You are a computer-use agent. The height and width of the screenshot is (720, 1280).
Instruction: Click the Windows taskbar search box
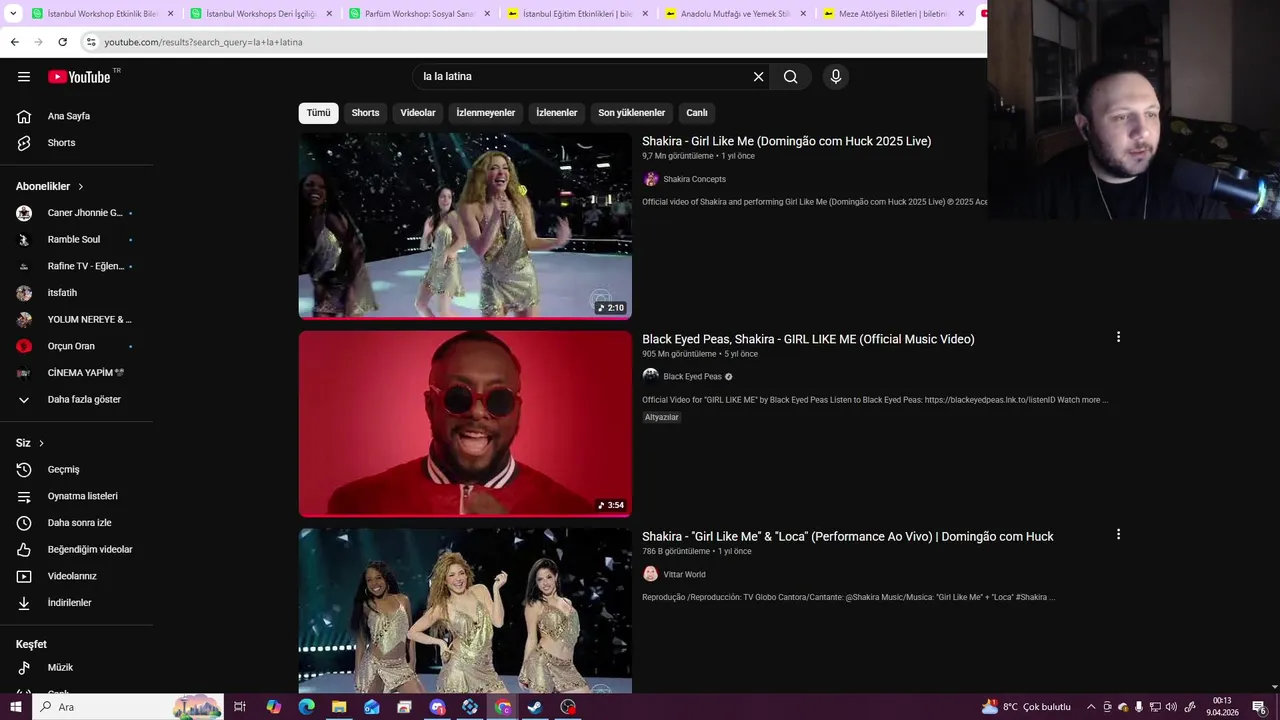click(x=128, y=707)
